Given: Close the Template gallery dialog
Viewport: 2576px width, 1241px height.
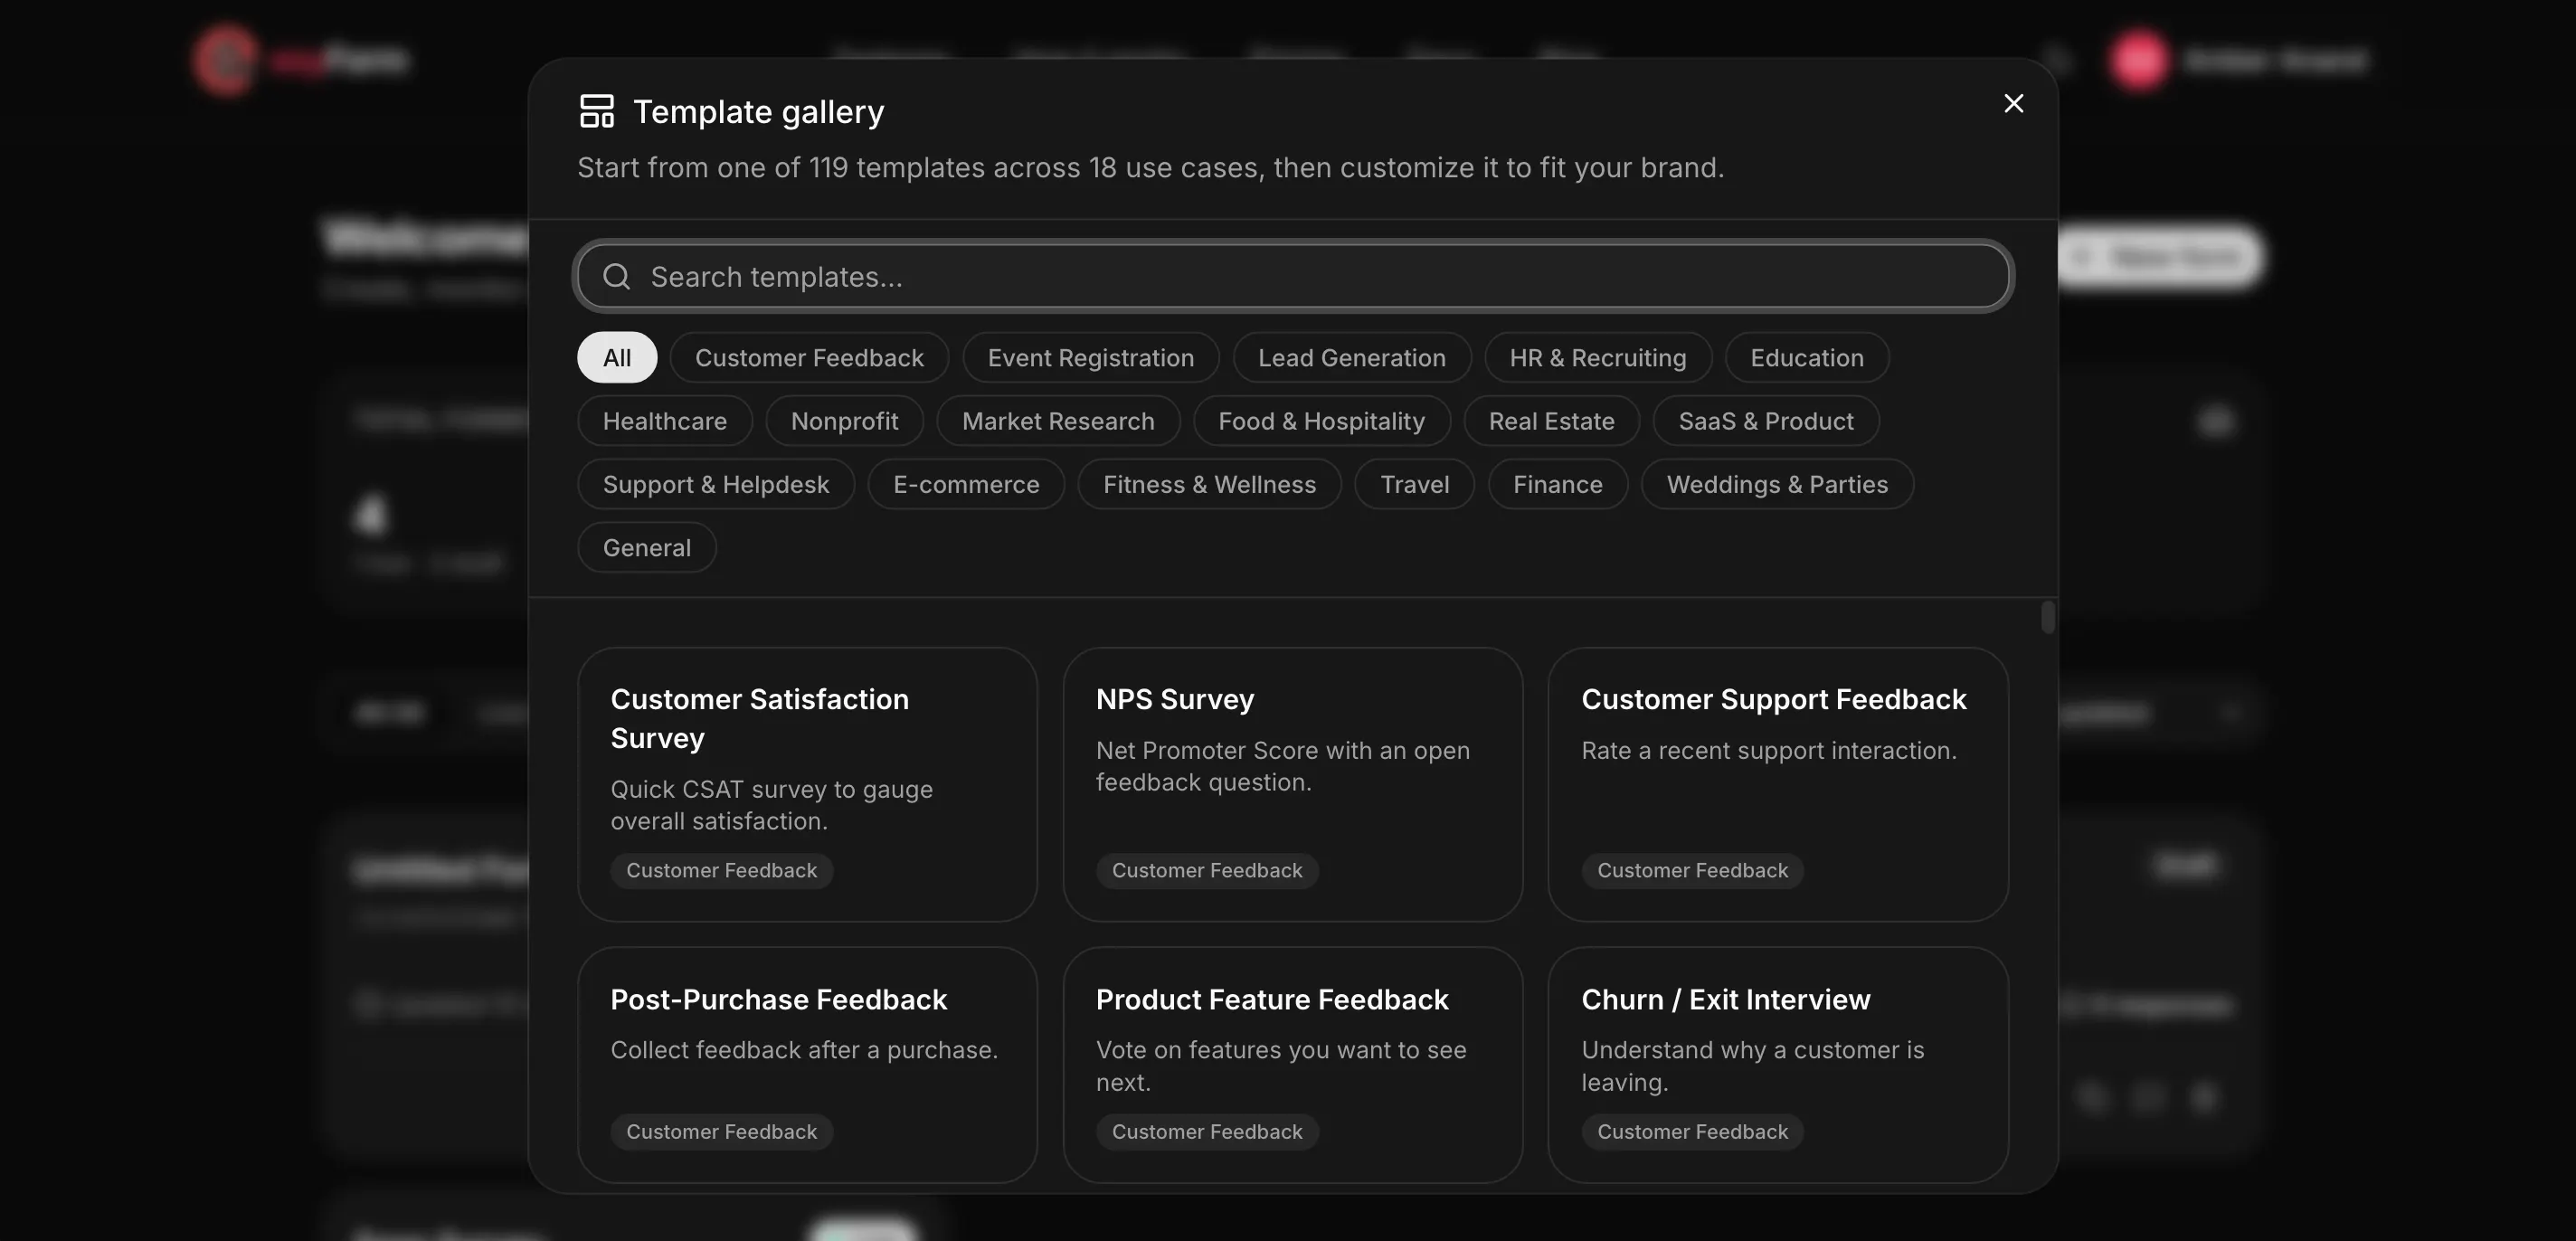Looking at the screenshot, I should click(x=2013, y=103).
